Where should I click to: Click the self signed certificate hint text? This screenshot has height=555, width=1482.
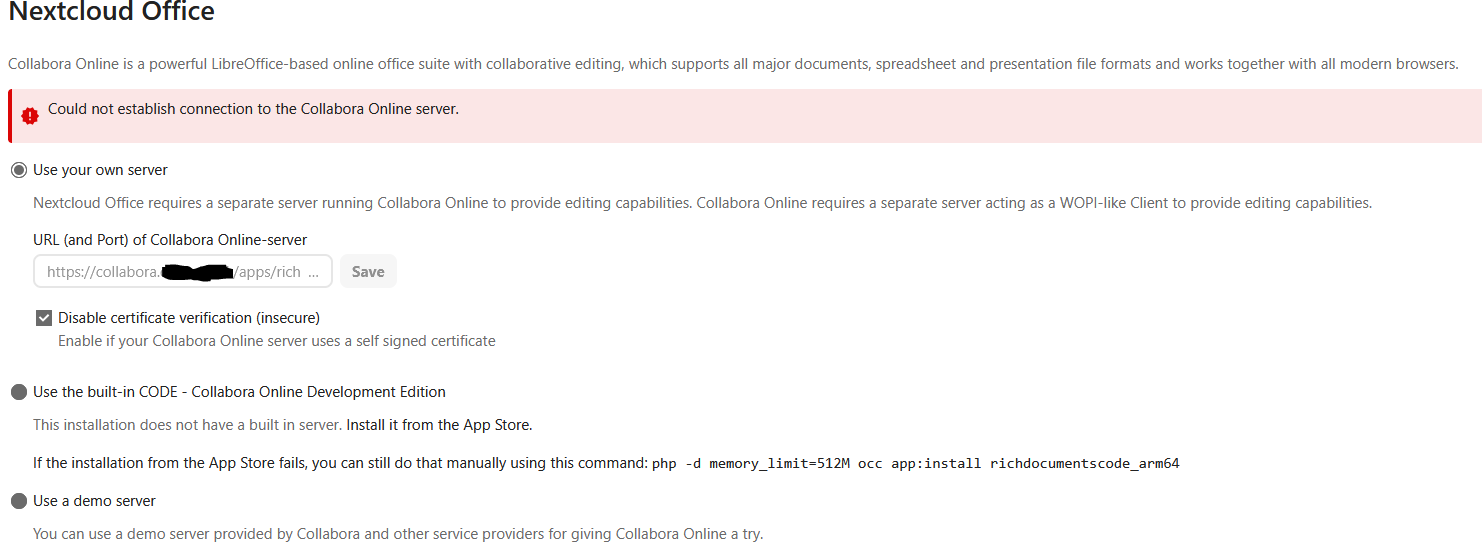click(276, 341)
